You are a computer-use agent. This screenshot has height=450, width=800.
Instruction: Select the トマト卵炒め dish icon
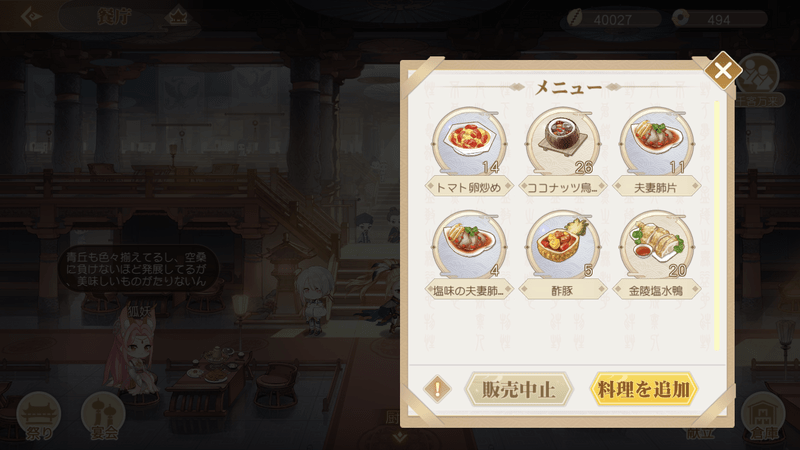[469, 142]
